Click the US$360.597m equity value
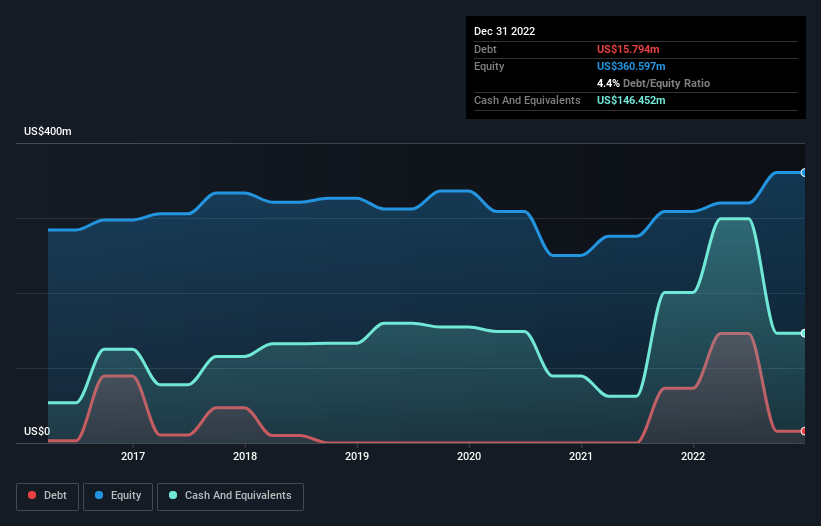821x526 pixels. 631,66
